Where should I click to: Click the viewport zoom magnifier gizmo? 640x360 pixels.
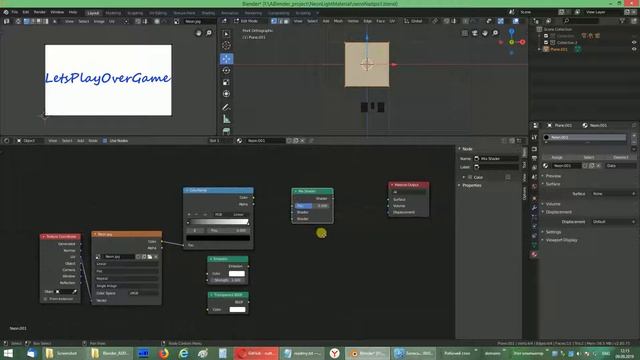pyautogui.click(x=495, y=33)
